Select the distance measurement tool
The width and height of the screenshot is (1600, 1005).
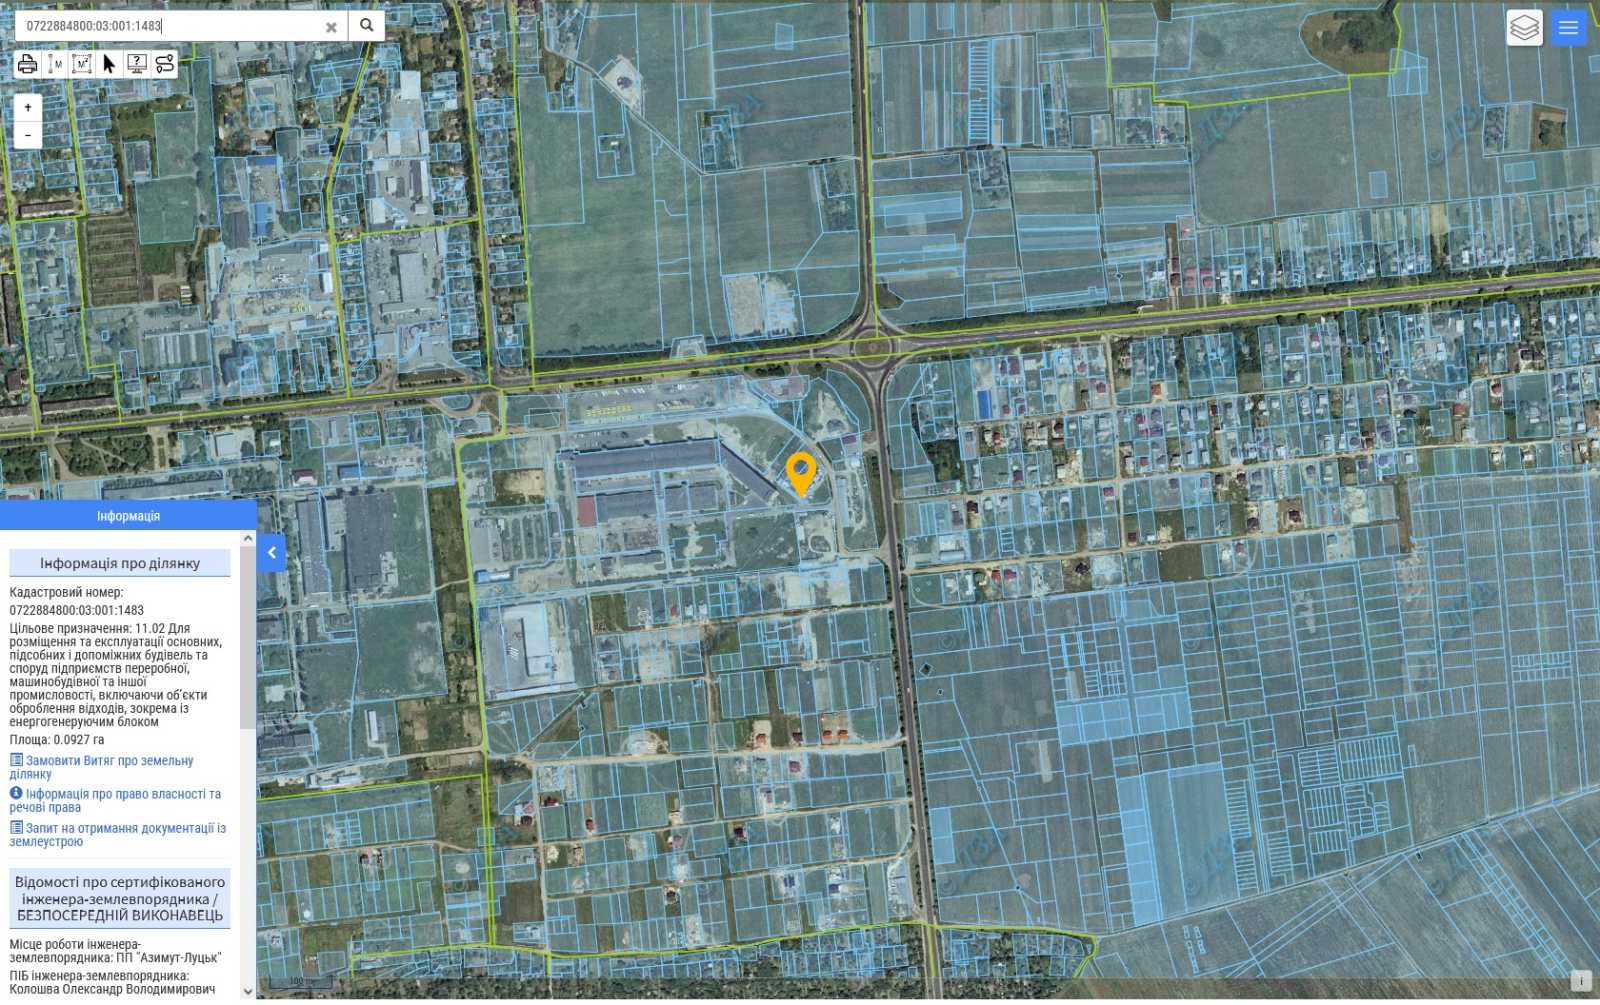(x=55, y=64)
